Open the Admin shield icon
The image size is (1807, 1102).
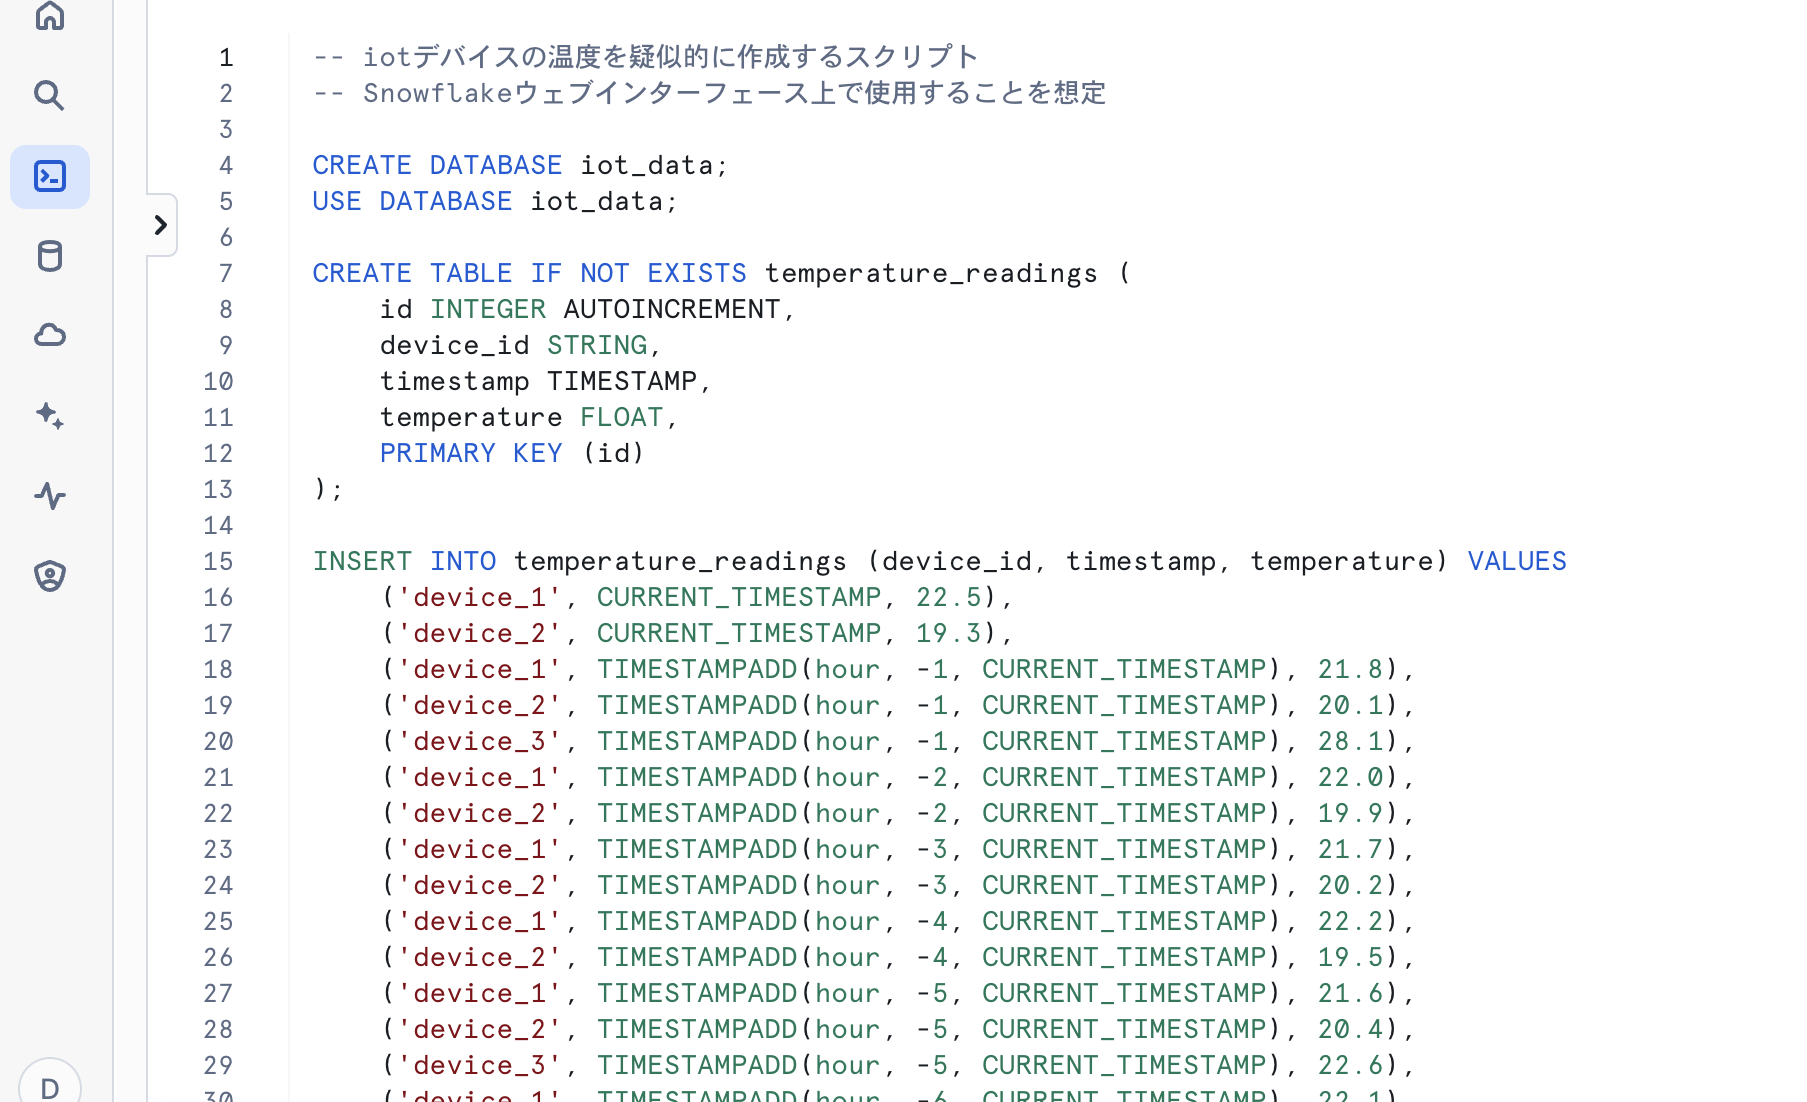tap(49, 576)
